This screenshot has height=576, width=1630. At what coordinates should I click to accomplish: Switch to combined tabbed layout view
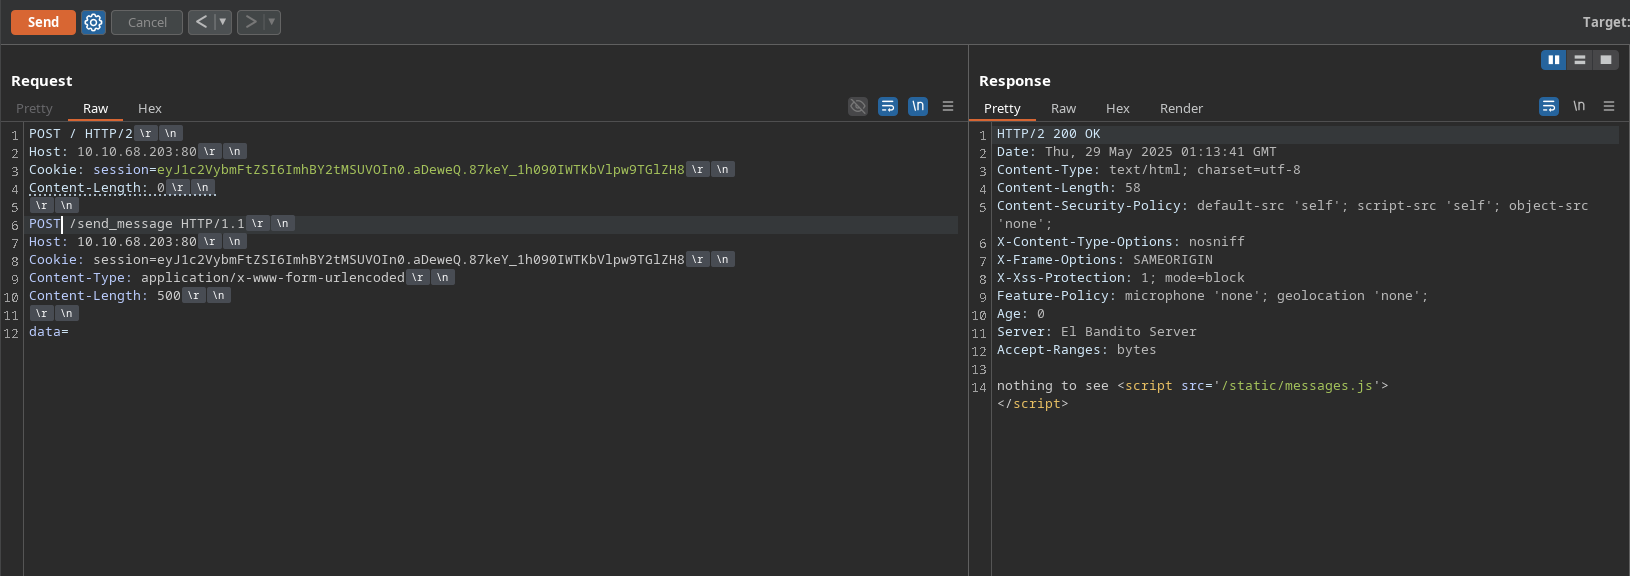click(1605, 60)
